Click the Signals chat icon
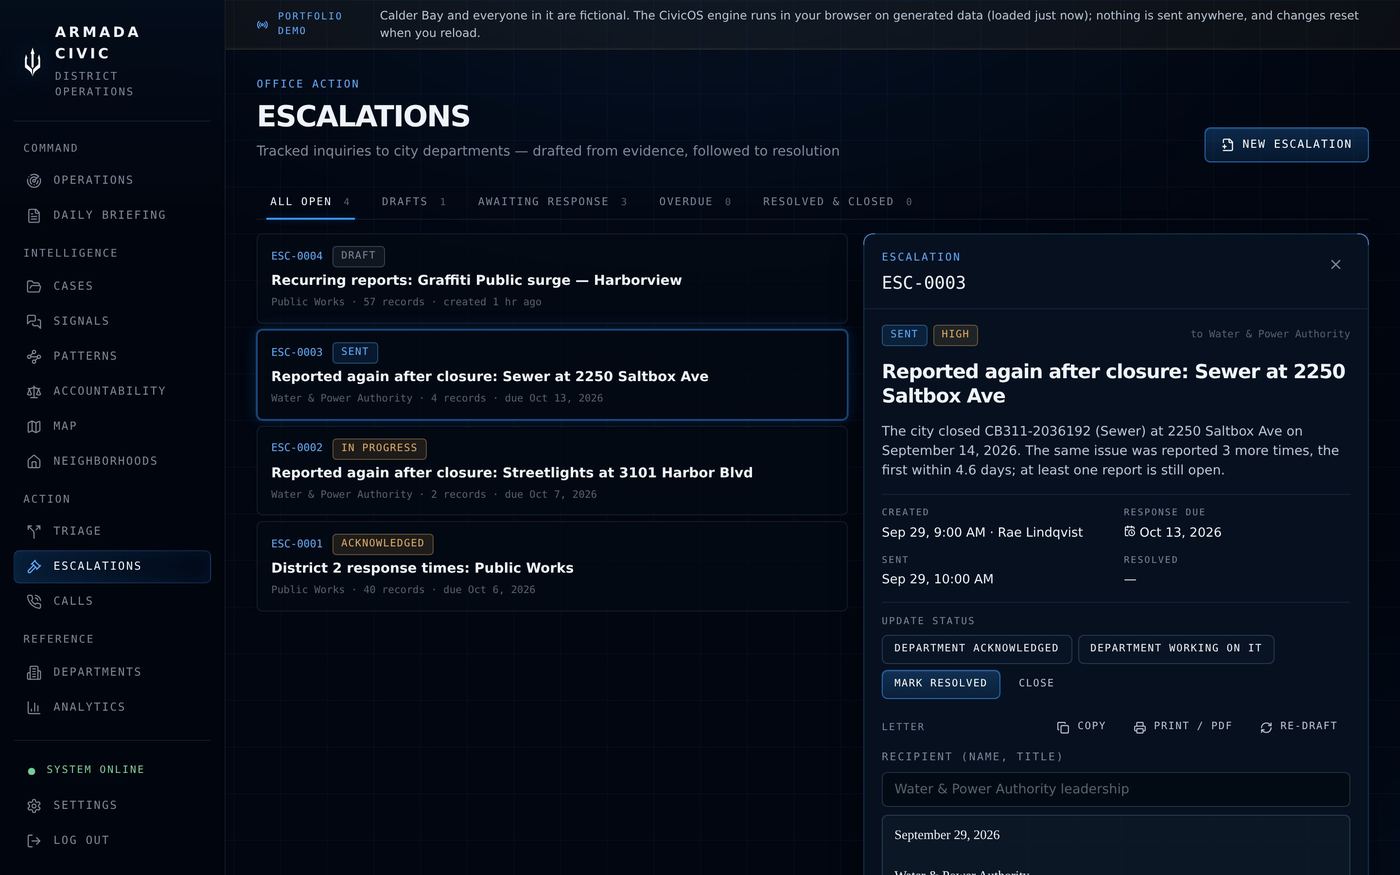 pyautogui.click(x=34, y=322)
